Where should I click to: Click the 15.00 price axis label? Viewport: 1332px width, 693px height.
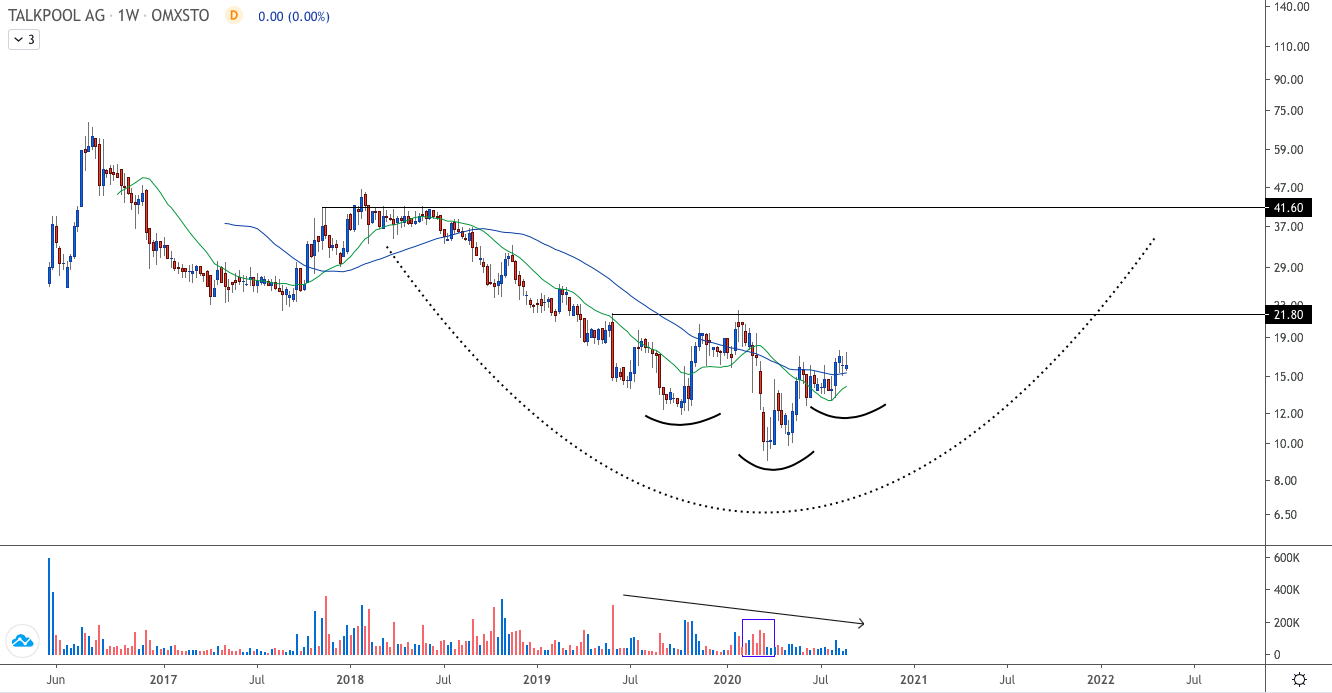point(1290,377)
